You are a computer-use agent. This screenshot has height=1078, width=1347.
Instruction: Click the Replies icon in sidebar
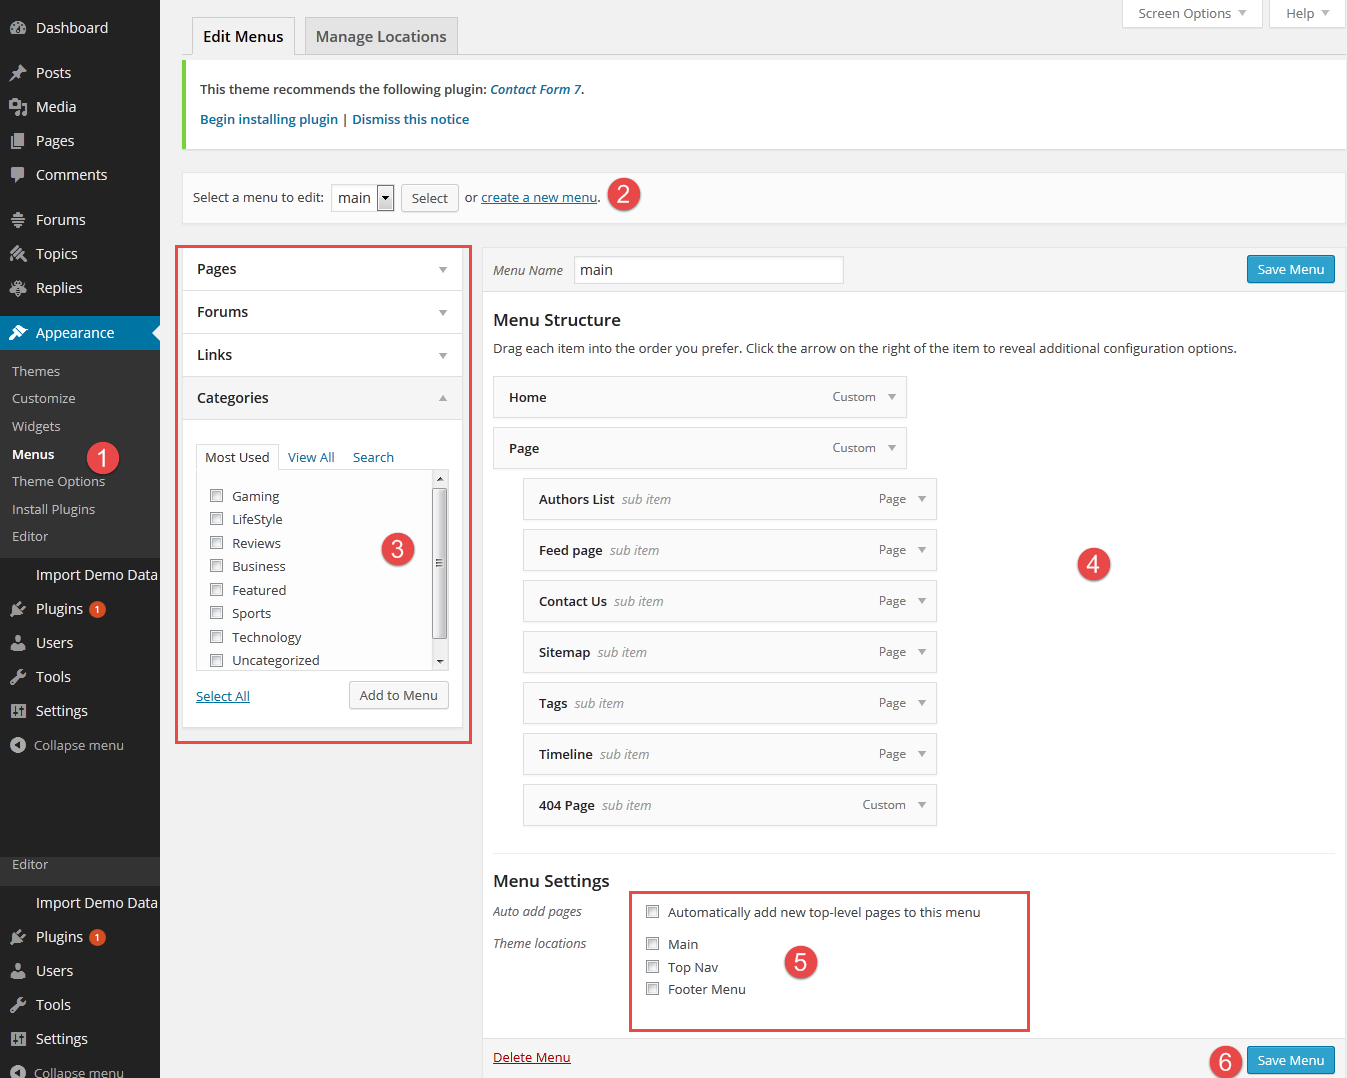pyautogui.click(x=18, y=288)
